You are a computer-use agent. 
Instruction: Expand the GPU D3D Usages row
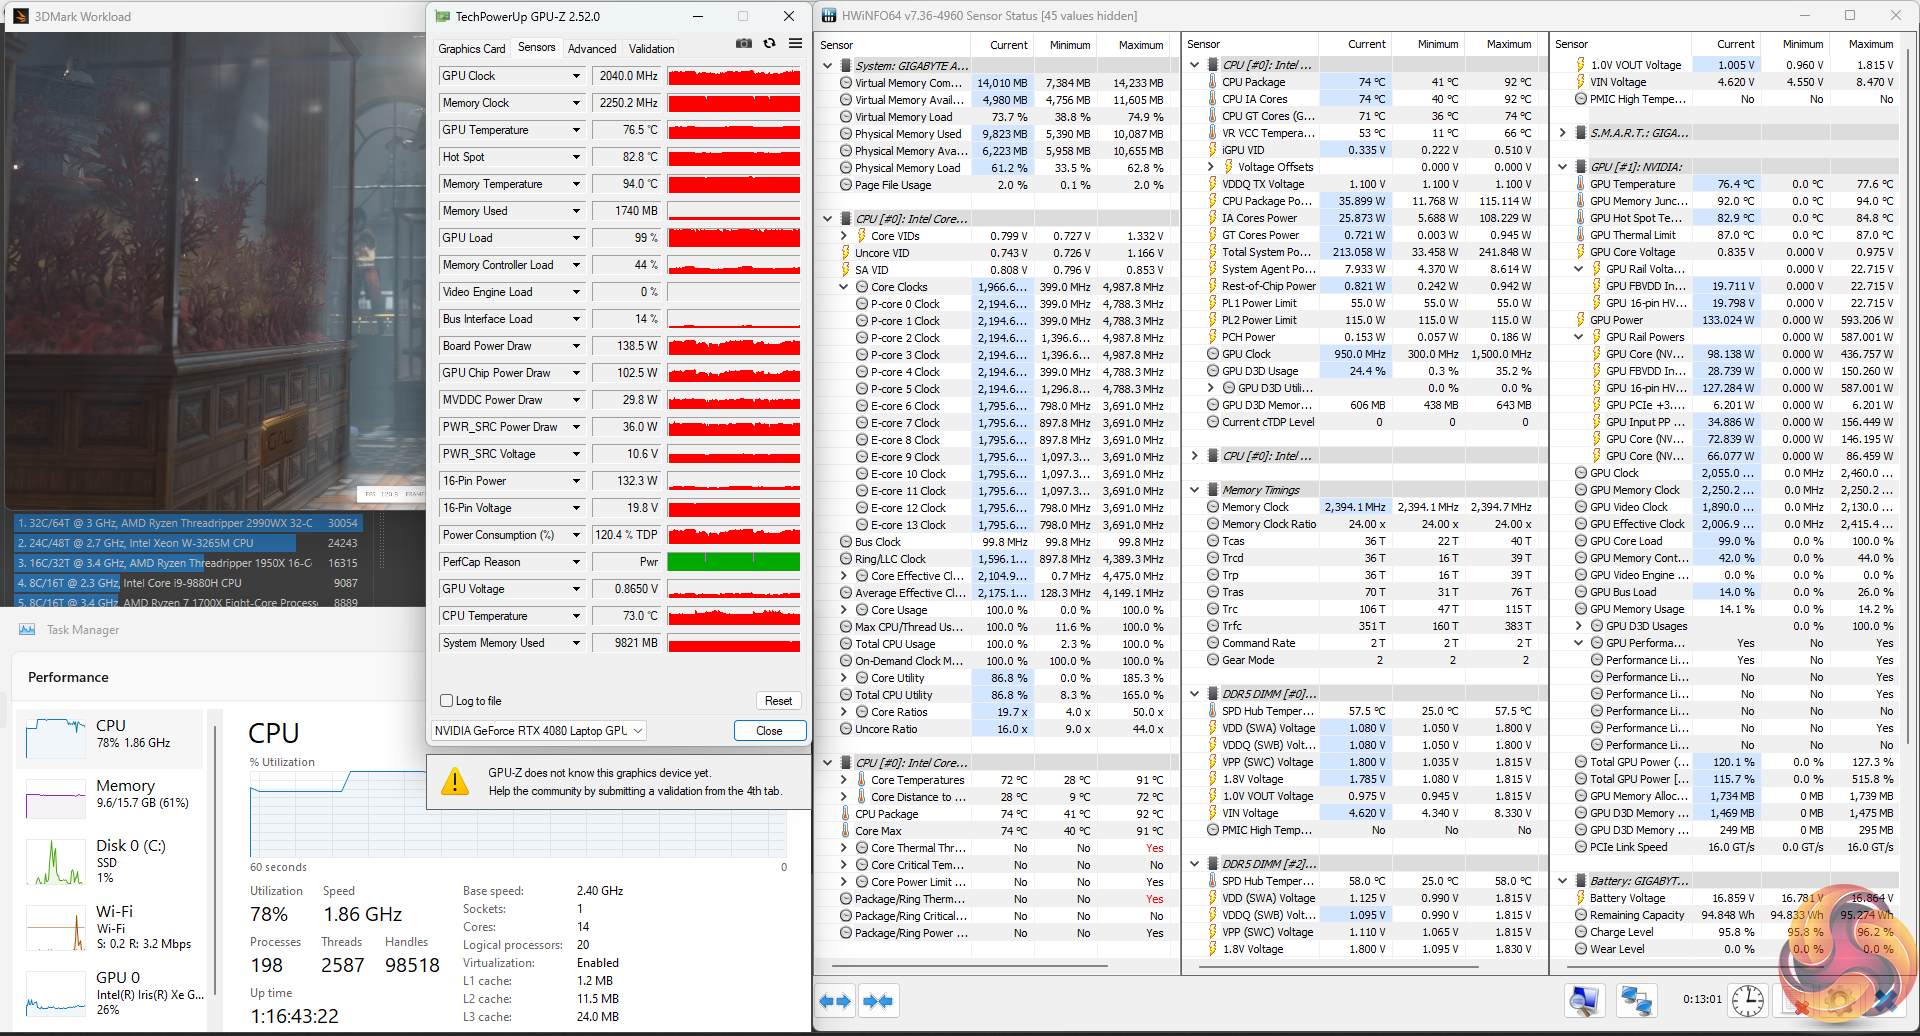tap(1578, 626)
